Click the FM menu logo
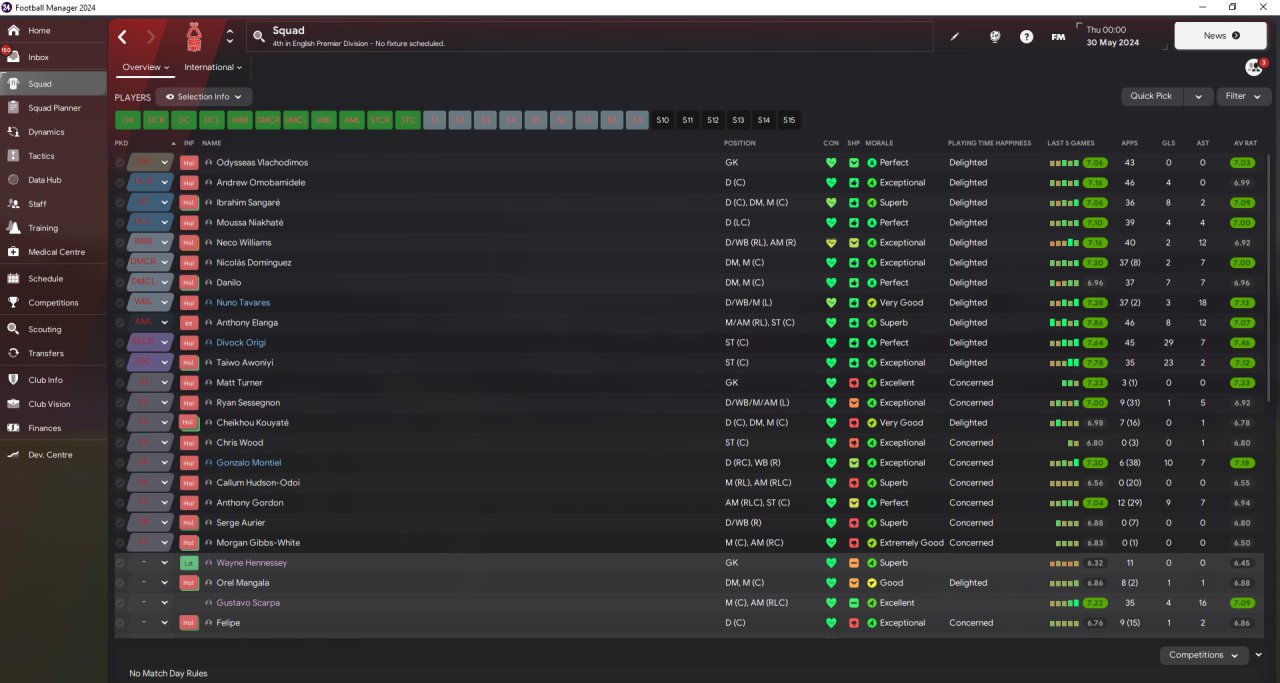The width and height of the screenshot is (1280, 683). pos(1058,37)
